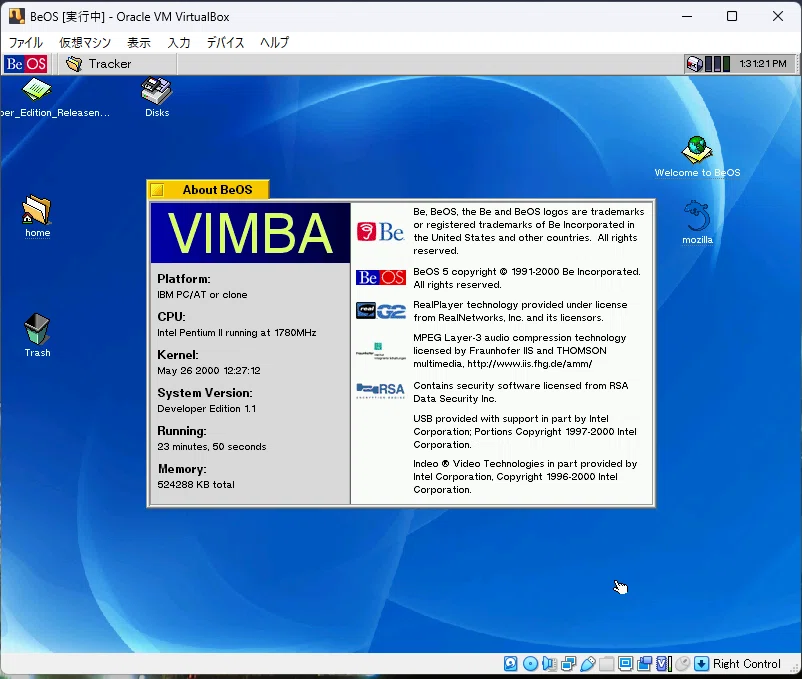This screenshot has height=679, width=802.
Task: Minimize the VirtualBox window
Action: tap(687, 16)
